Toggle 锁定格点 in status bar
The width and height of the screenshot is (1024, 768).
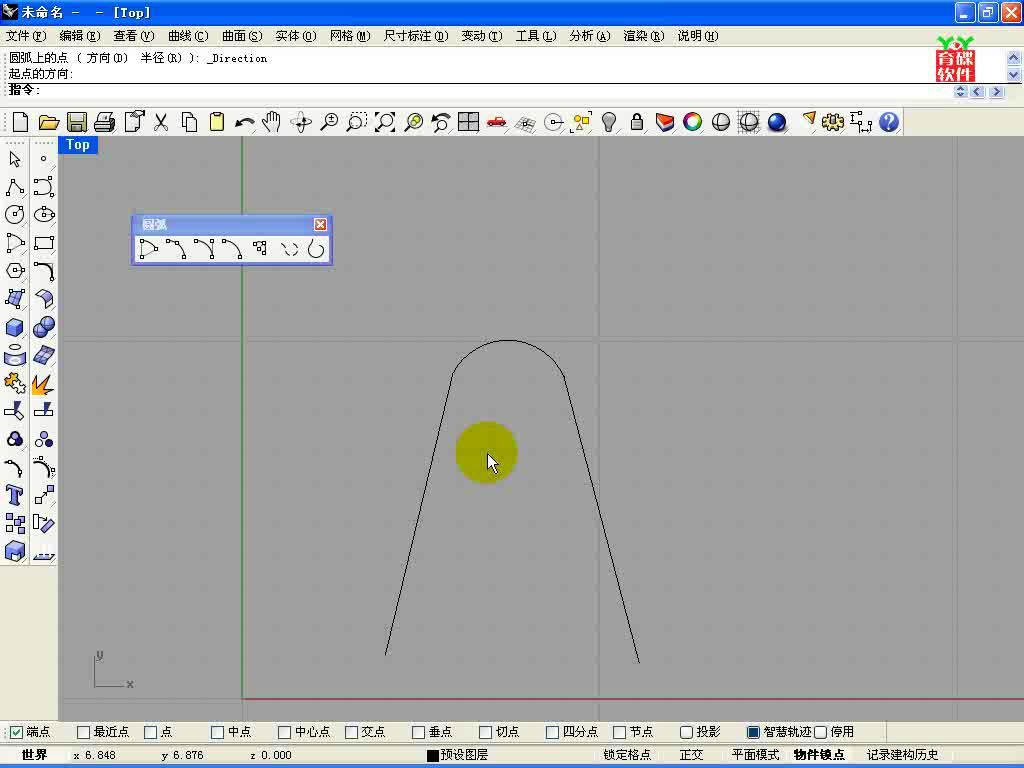627,755
